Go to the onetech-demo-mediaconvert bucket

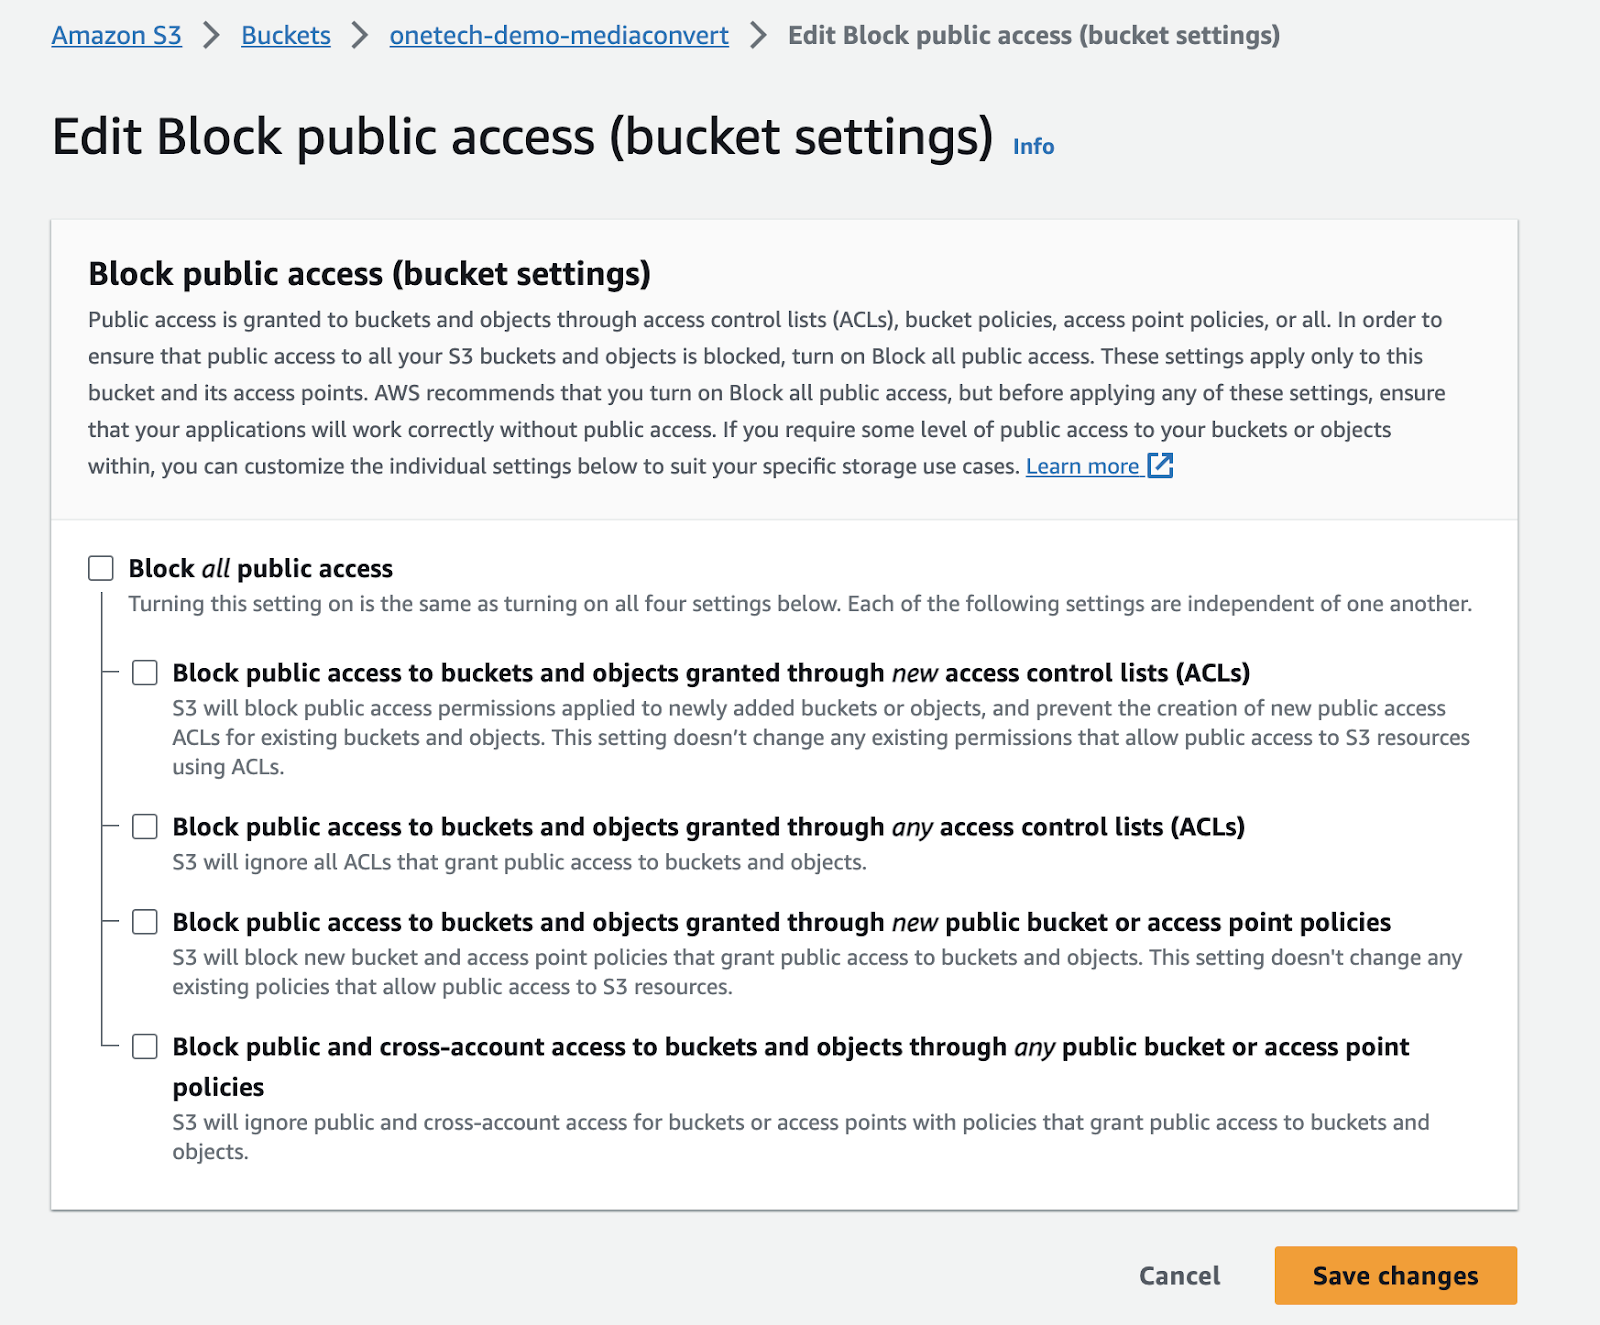pyautogui.click(x=558, y=35)
